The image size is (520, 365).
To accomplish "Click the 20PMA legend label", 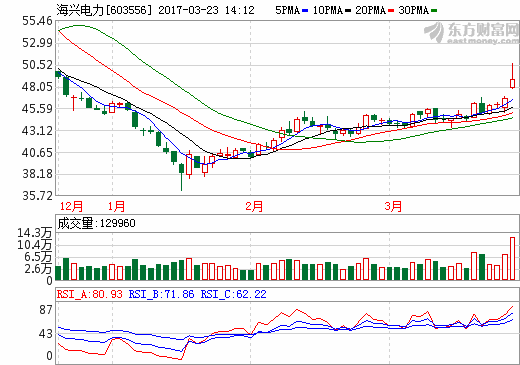I will pyautogui.click(x=370, y=10).
